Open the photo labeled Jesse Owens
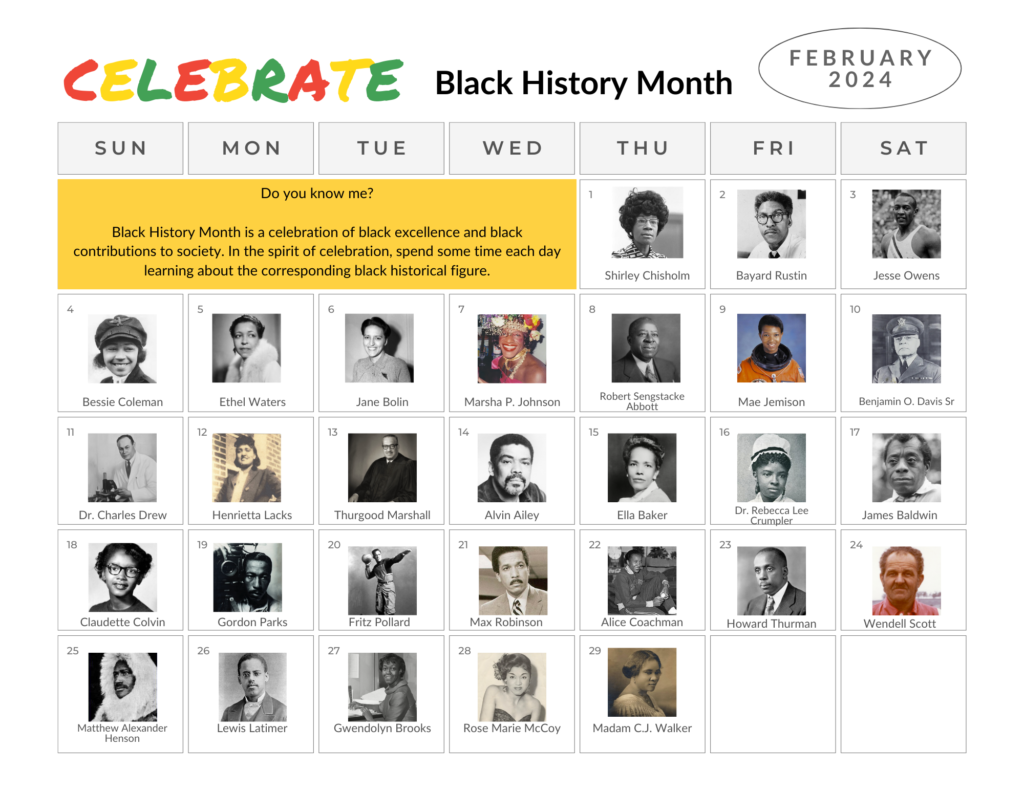The width and height of the screenshot is (1024, 791). click(x=906, y=223)
